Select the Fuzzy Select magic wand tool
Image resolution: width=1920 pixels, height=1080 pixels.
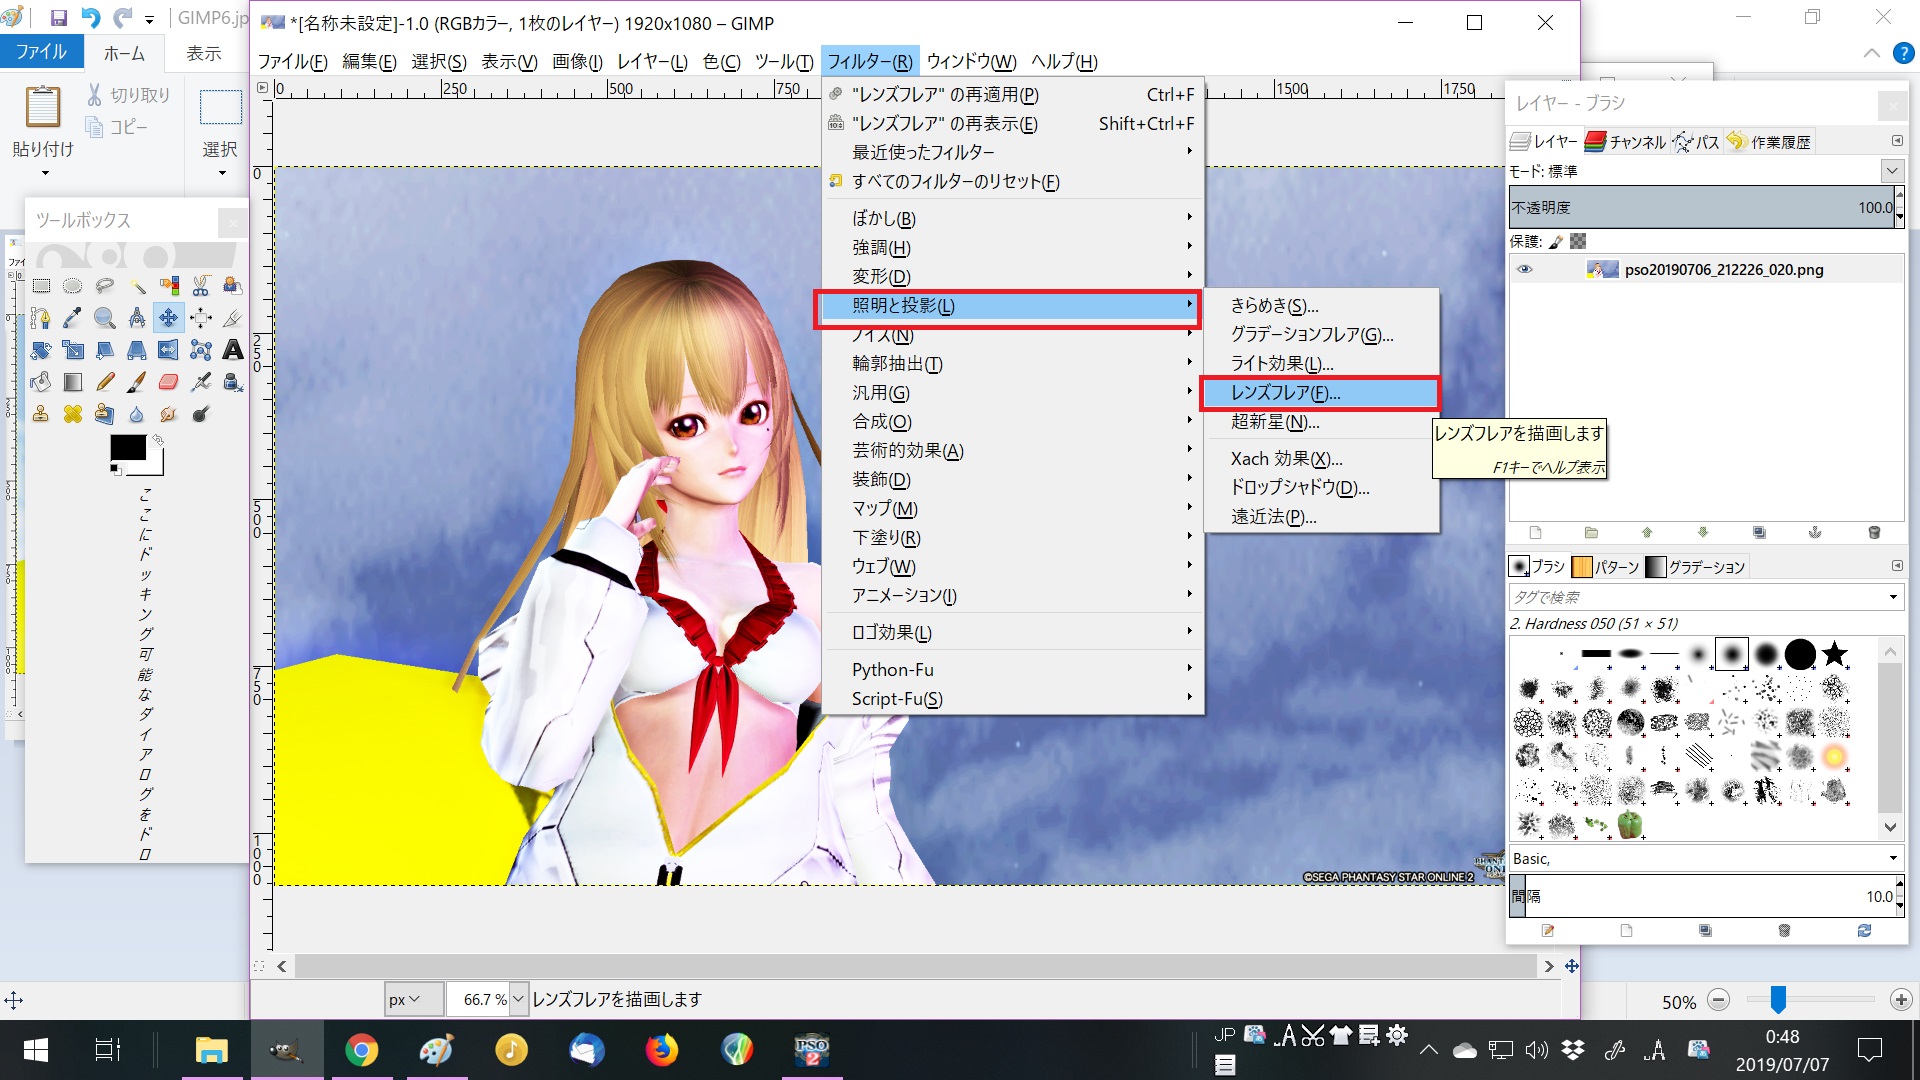click(x=137, y=286)
